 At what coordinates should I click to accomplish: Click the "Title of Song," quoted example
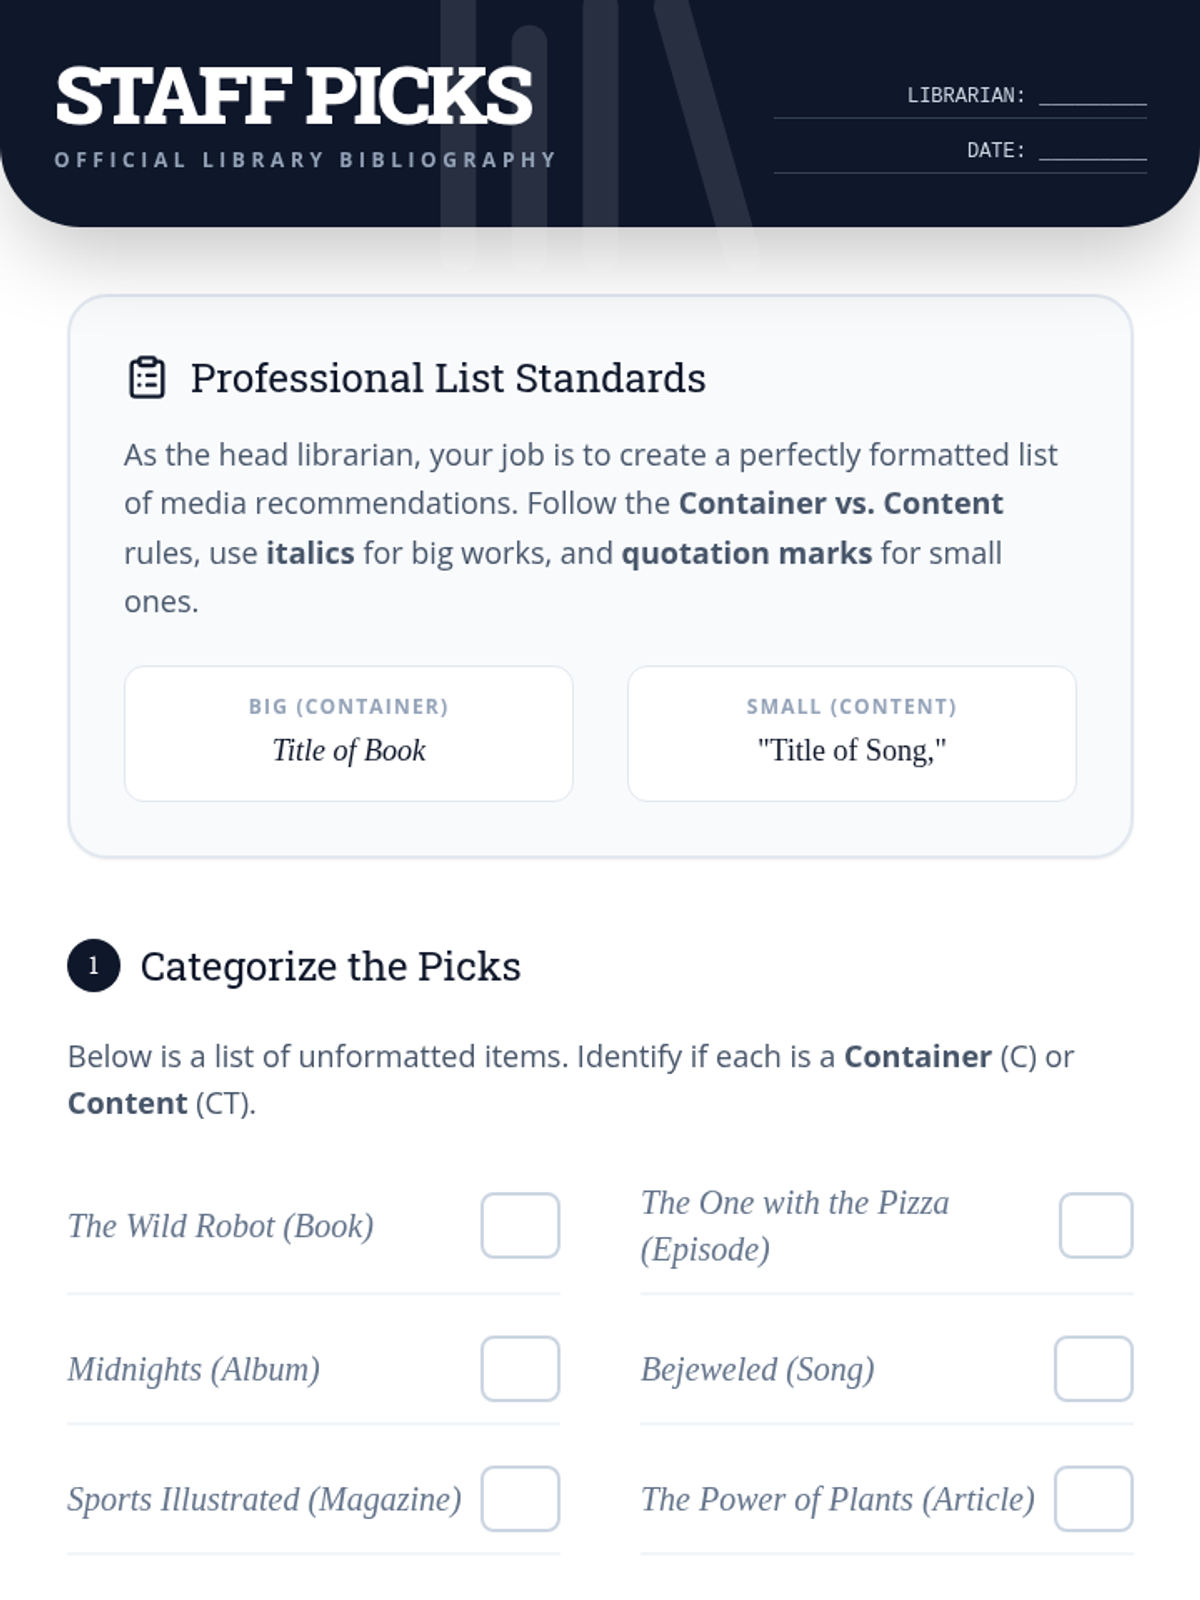point(852,750)
